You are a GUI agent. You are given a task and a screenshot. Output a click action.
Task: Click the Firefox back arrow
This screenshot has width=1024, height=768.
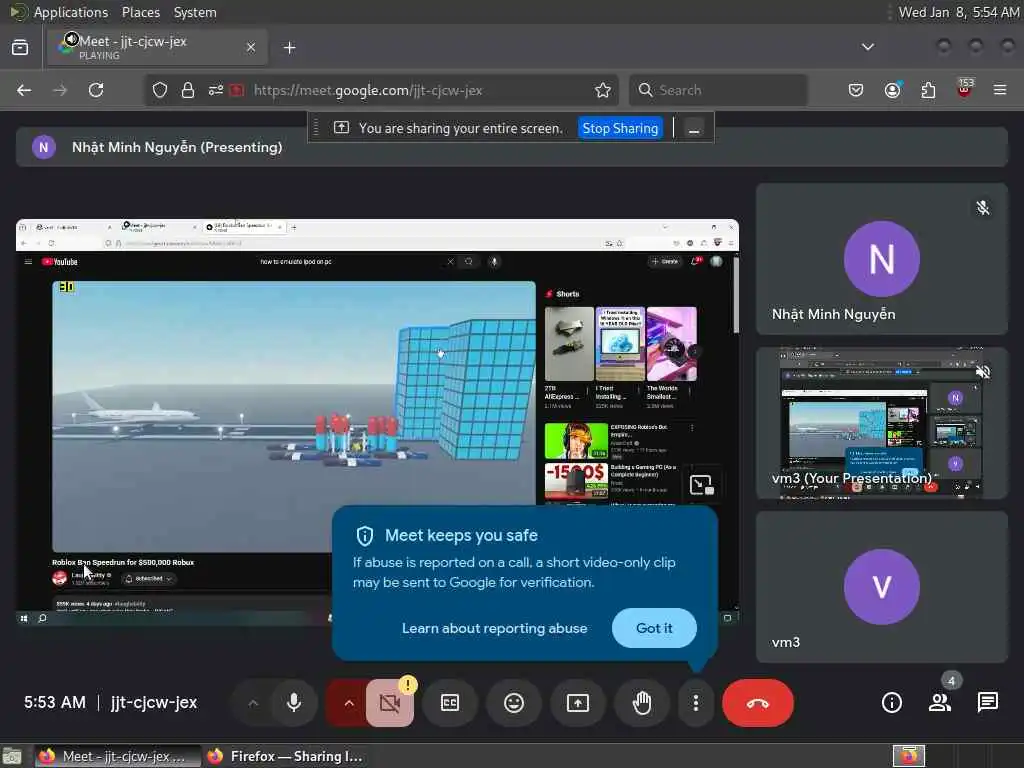coord(24,90)
